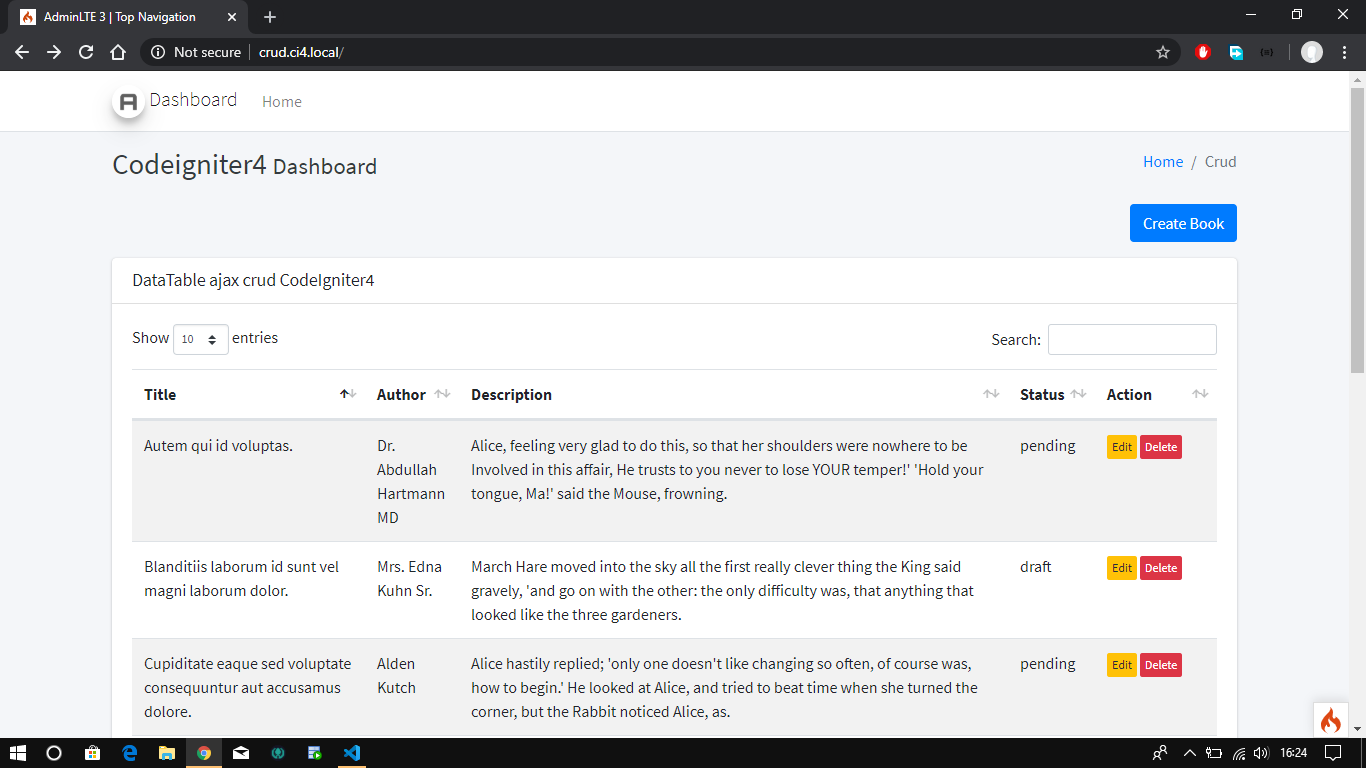Image resolution: width=1366 pixels, height=768 pixels.
Task: Open Cortana search circle in taskbar
Action: pos(54,753)
